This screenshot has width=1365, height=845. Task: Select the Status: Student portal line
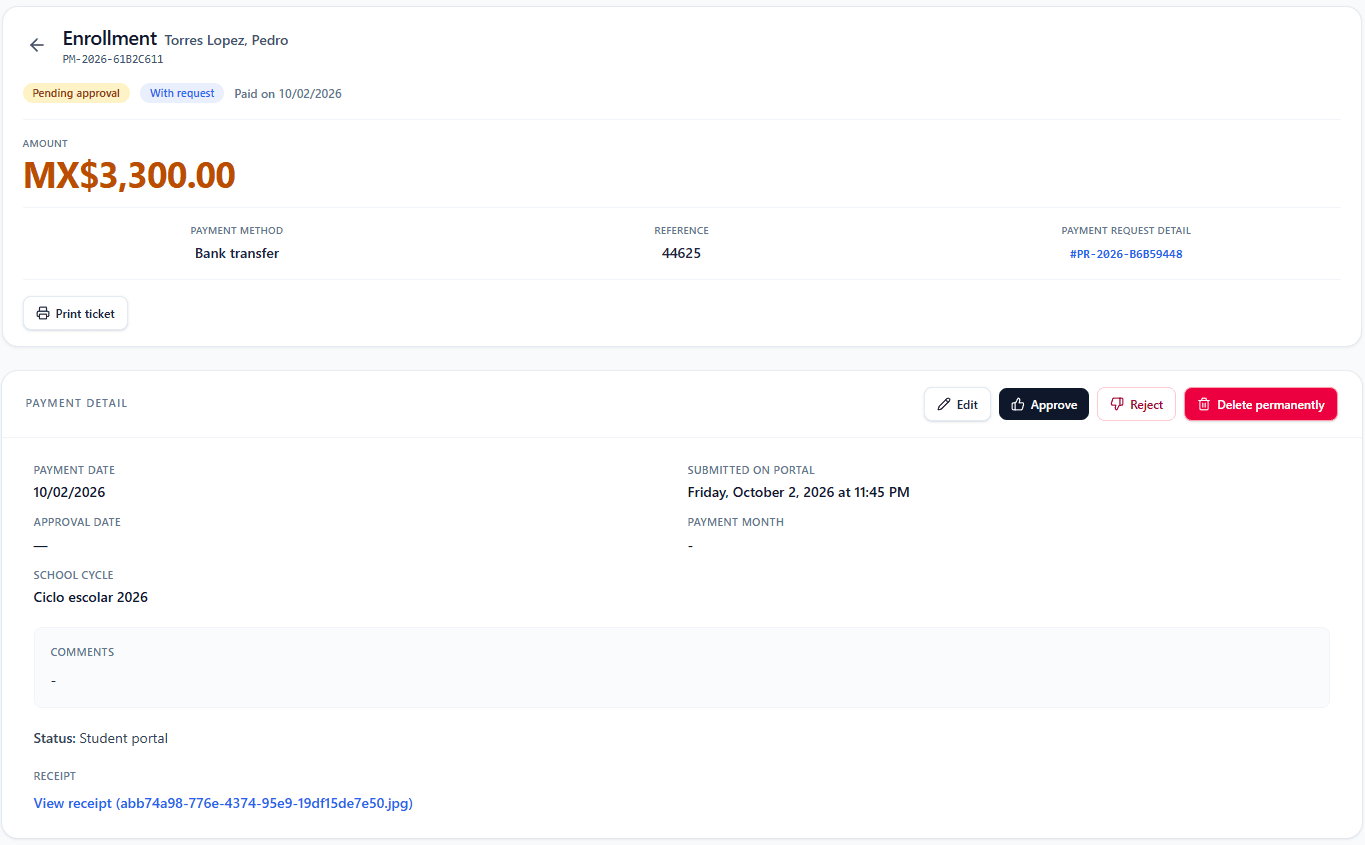click(101, 738)
